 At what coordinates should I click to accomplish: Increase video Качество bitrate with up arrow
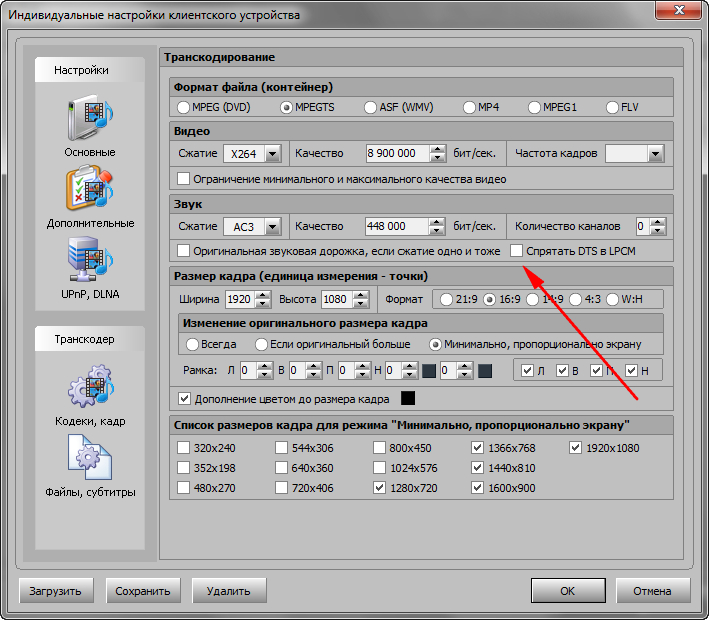437,149
